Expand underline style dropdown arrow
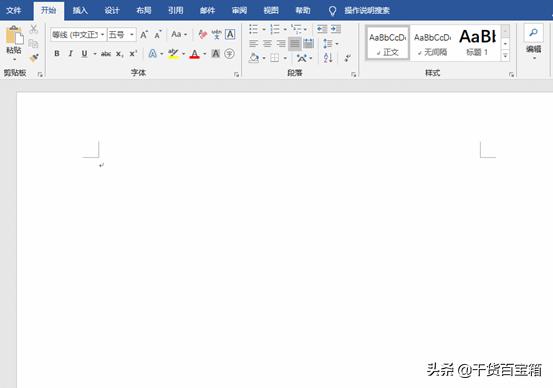The width and height of the screenshot is (553, 388). pyautogui.click(x=95, y=54)
